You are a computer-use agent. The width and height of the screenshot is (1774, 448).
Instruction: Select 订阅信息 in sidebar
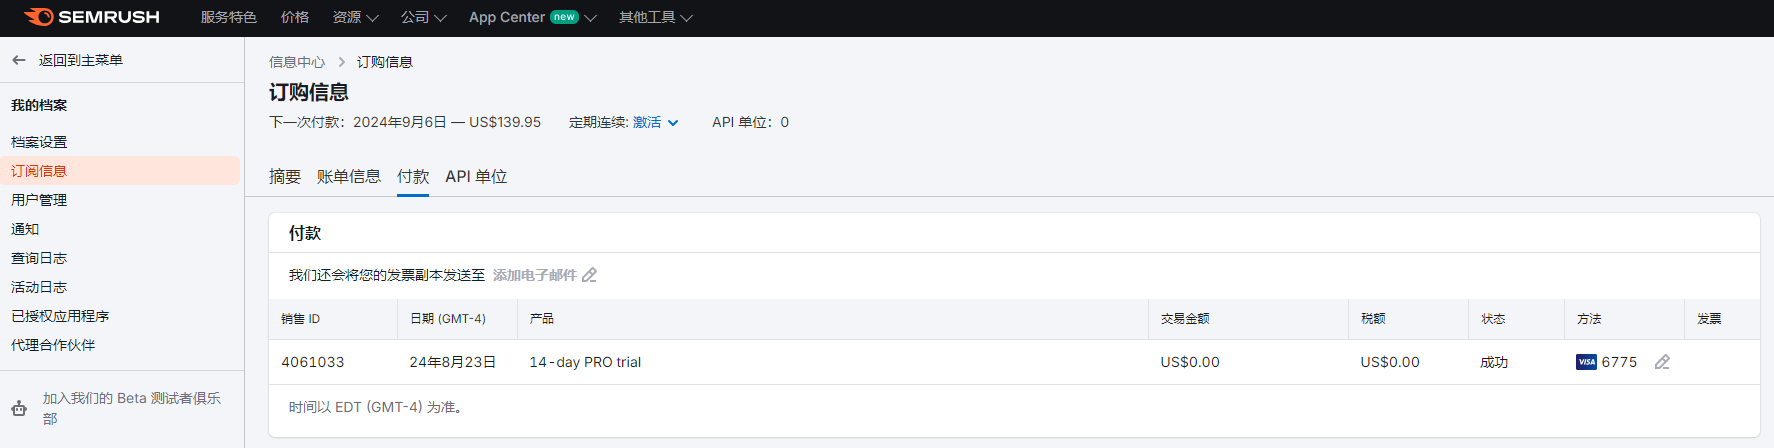(120, 171)
